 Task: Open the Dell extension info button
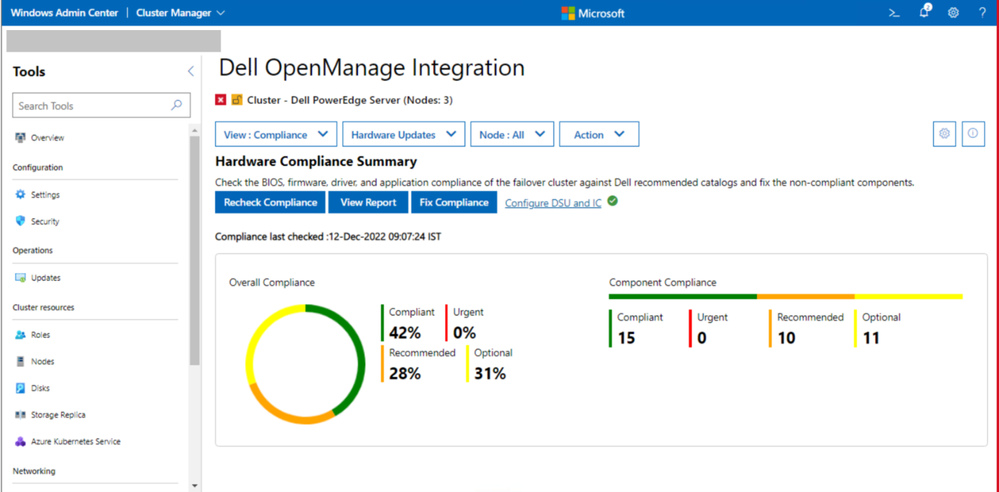click(973, 134)
